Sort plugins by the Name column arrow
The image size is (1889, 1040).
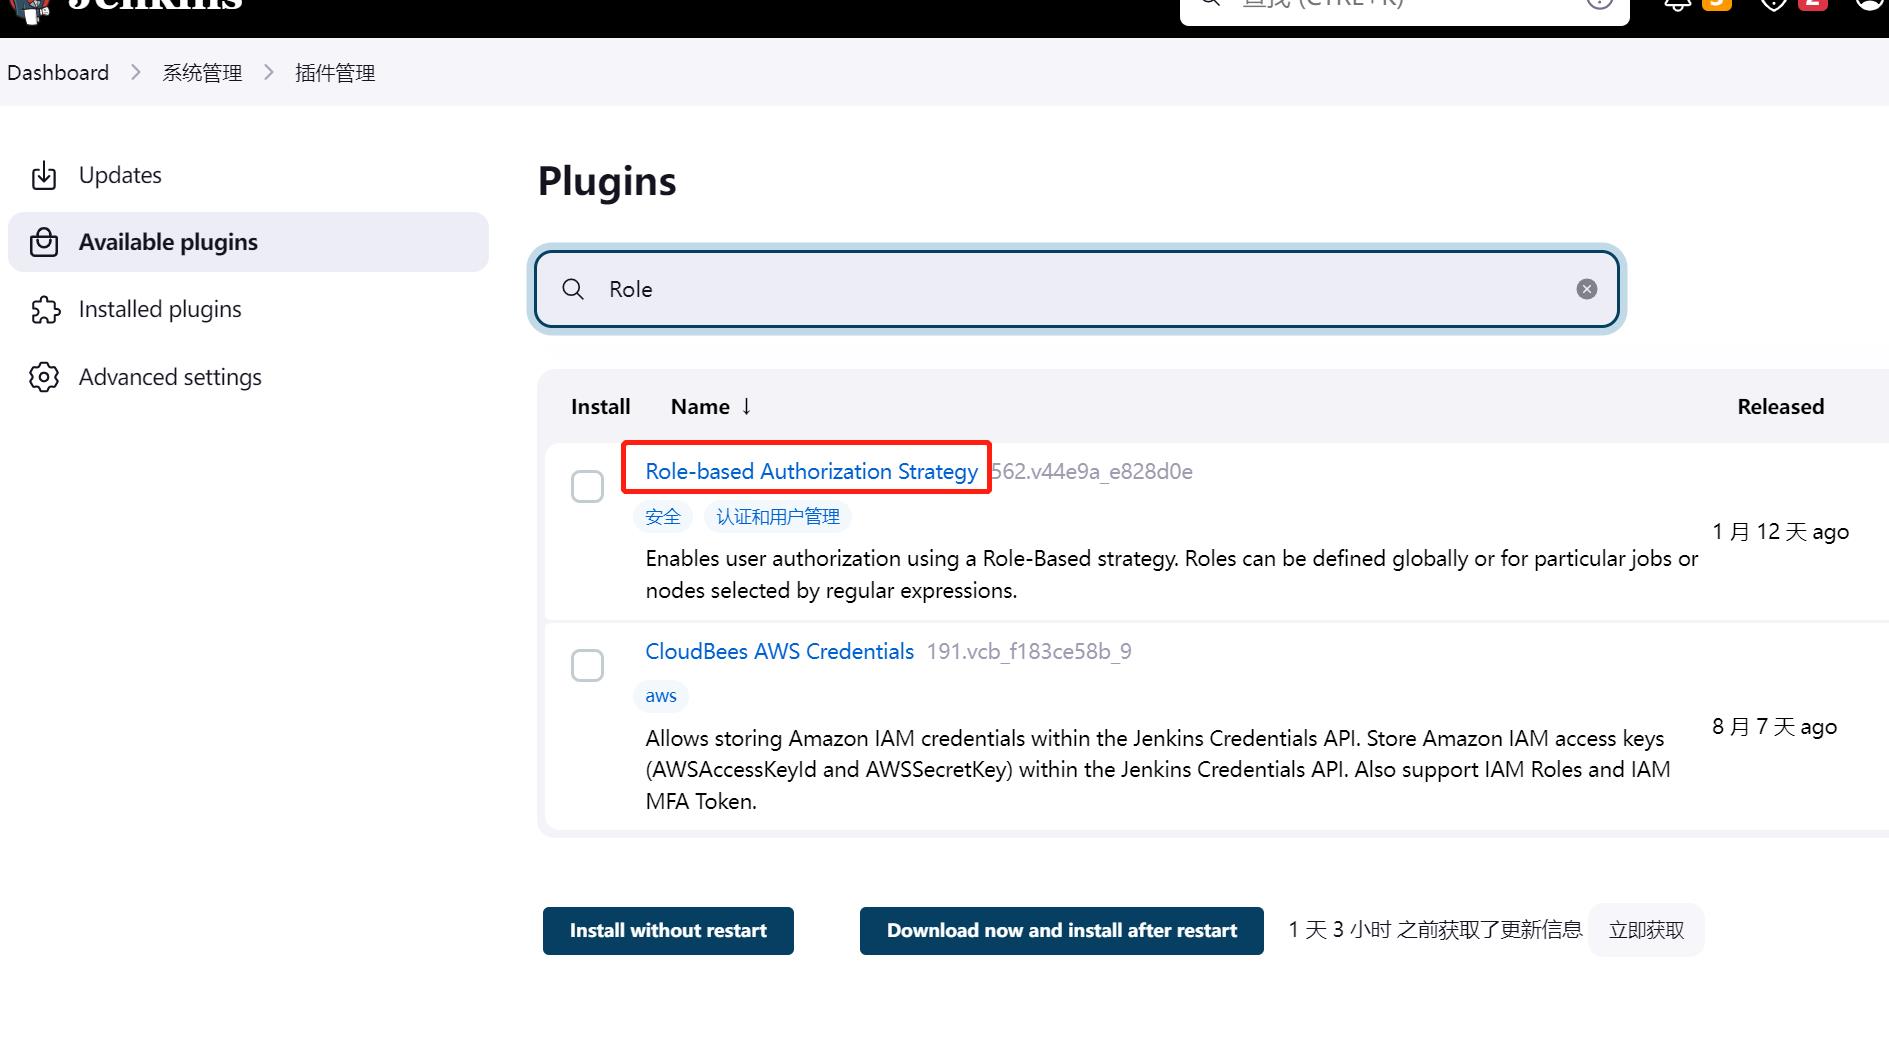click(x=746, y=406)
